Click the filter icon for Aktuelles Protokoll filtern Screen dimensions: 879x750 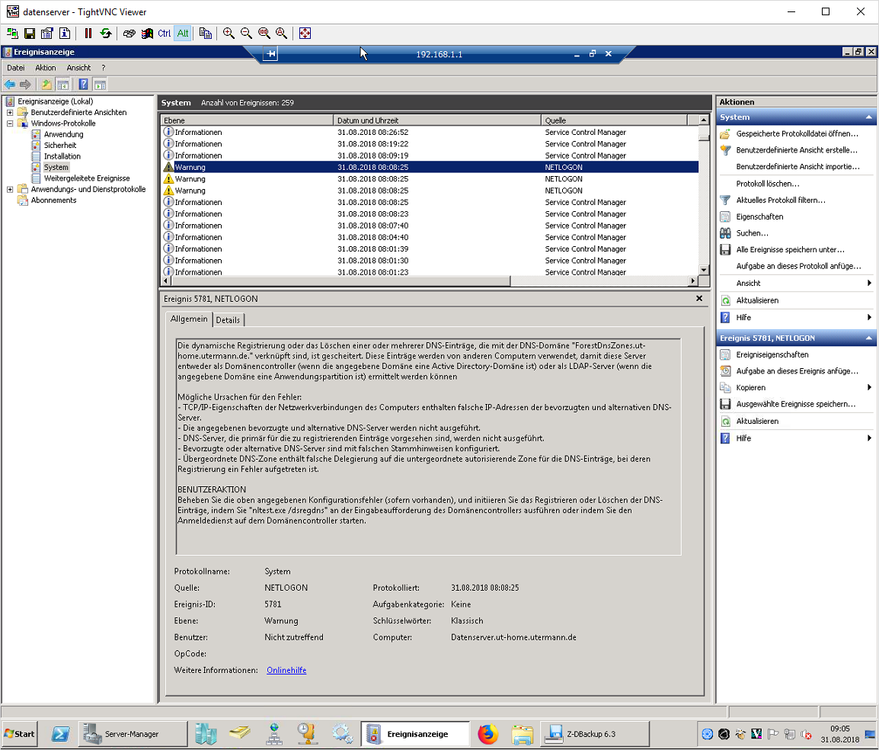pyautogui.click(x=726, y=200)
